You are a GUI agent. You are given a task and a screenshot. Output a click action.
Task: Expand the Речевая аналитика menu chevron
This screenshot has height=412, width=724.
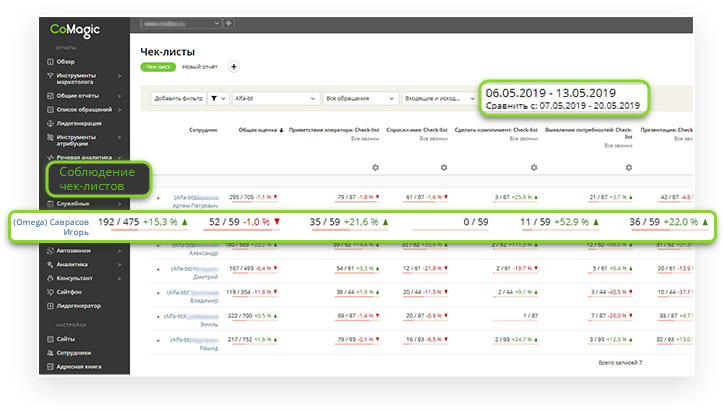tap(120, 158)
